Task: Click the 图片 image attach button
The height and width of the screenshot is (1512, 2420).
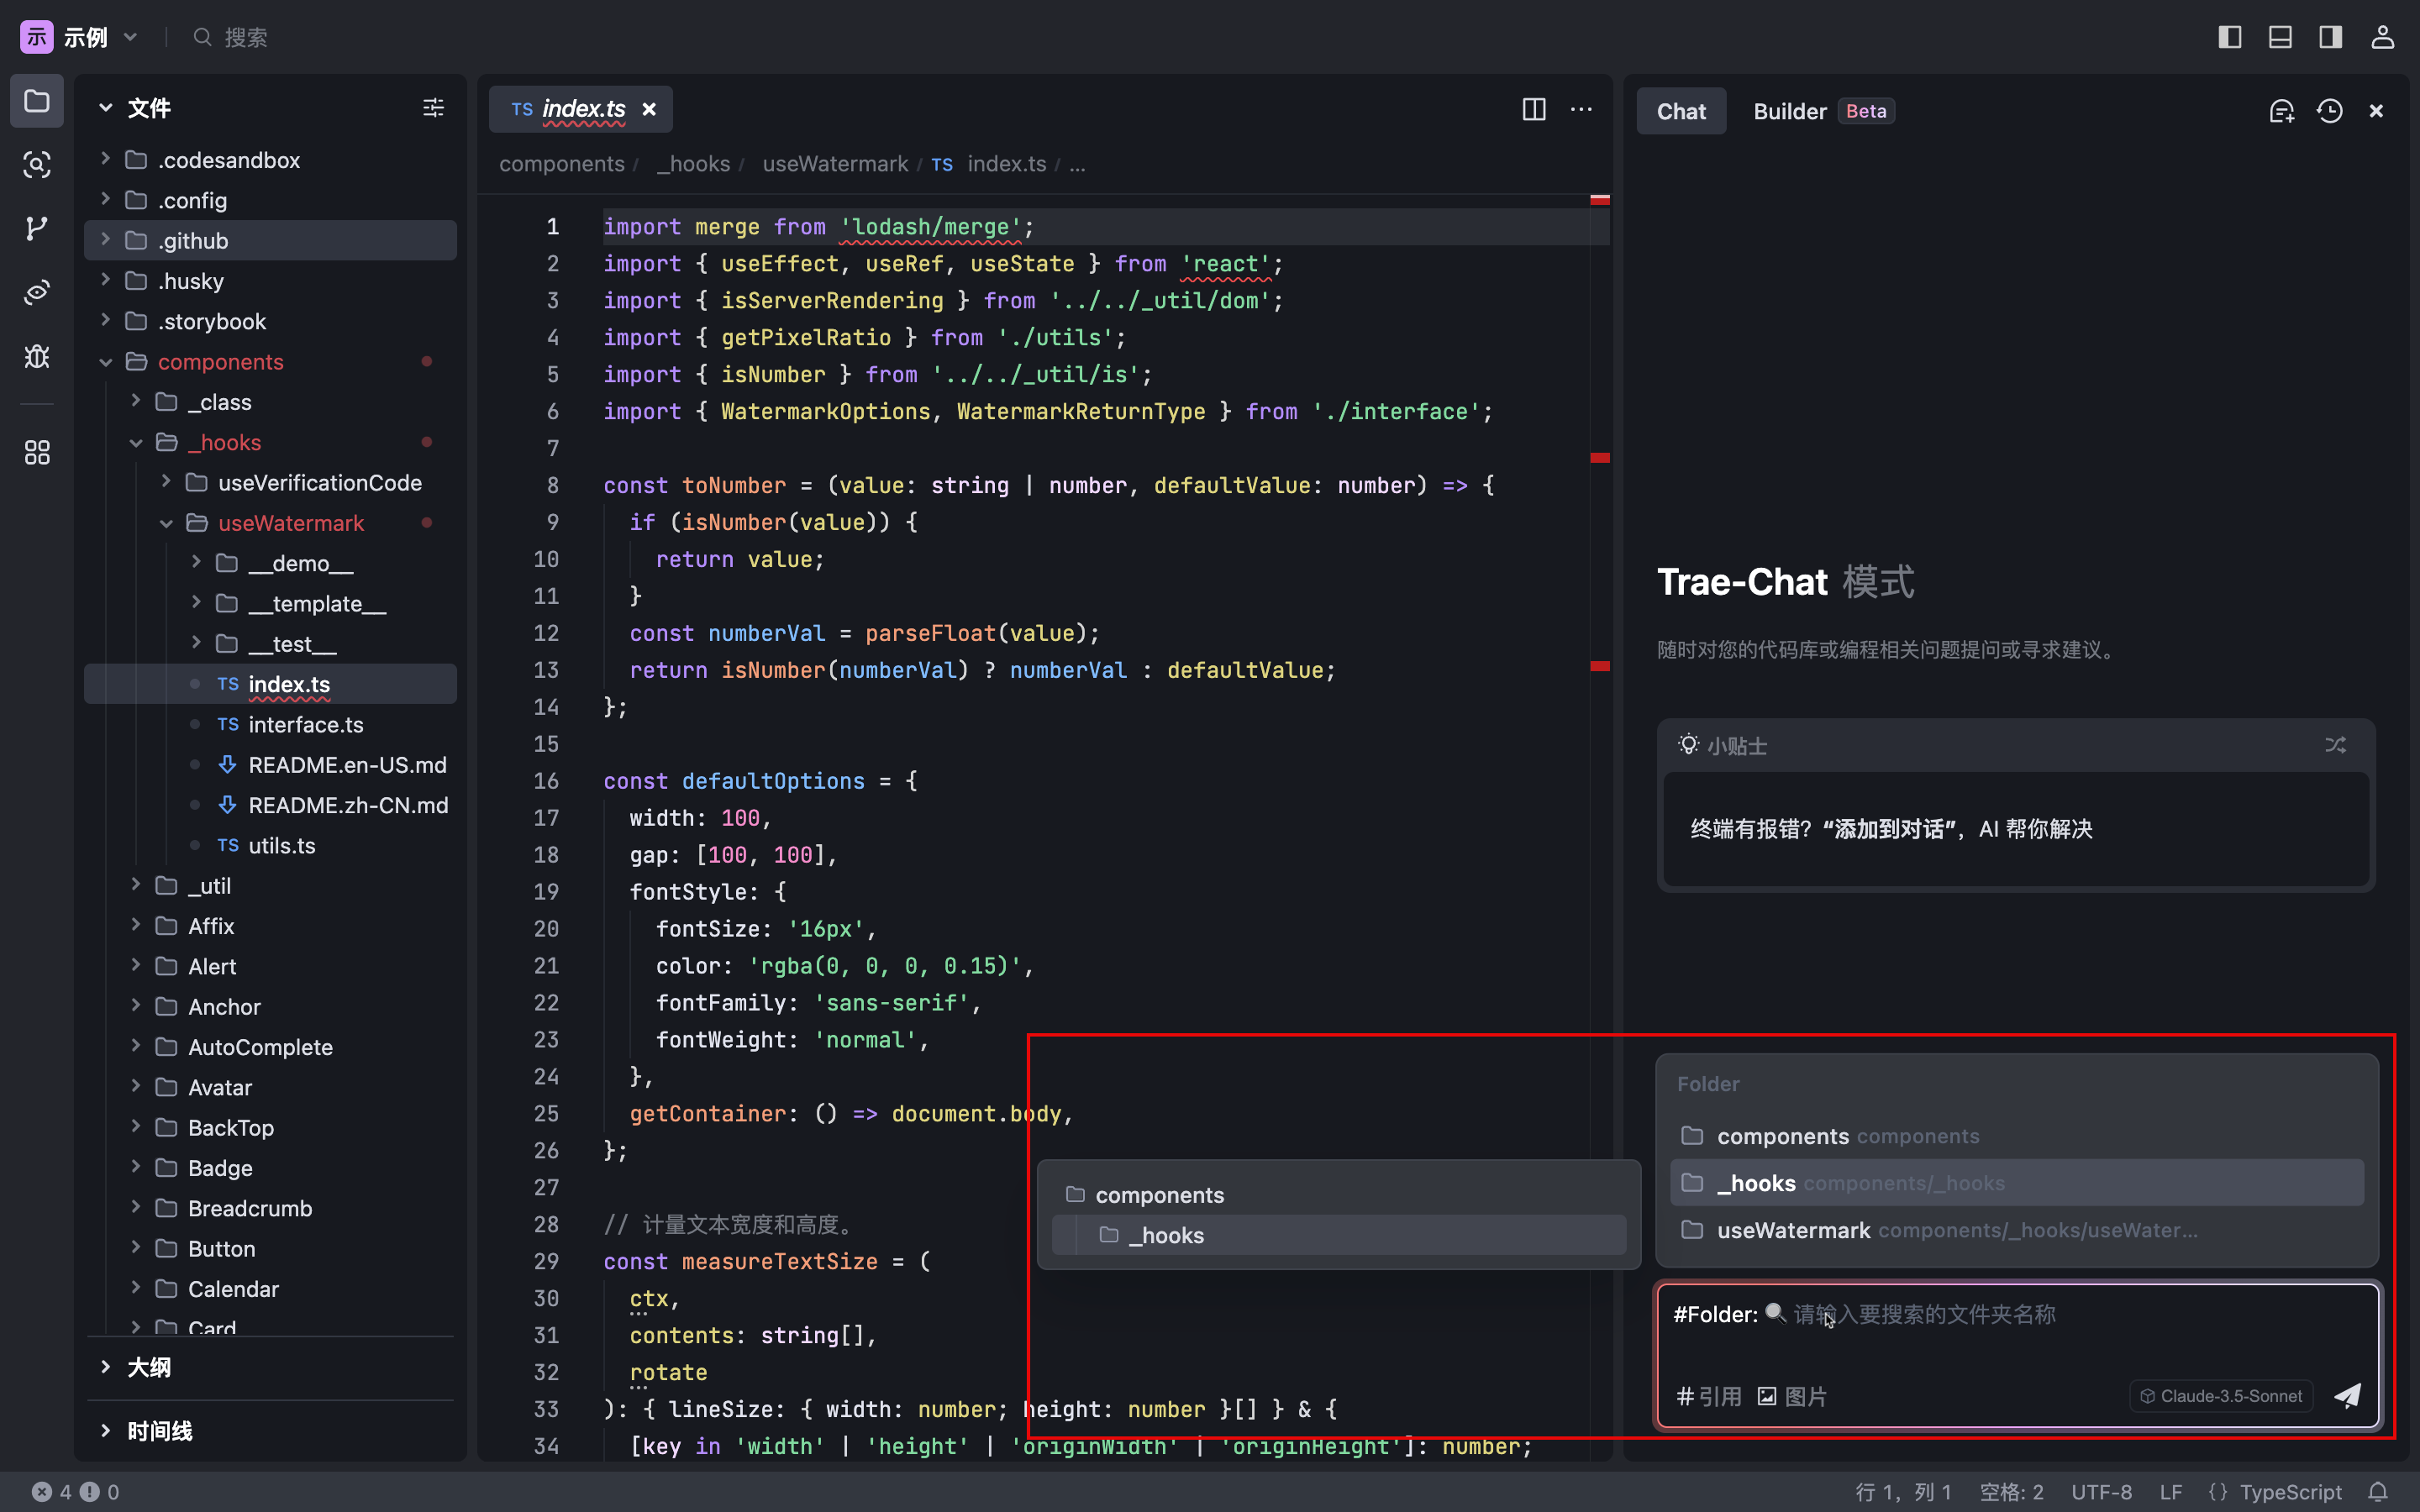Action: (1792, 1396)
